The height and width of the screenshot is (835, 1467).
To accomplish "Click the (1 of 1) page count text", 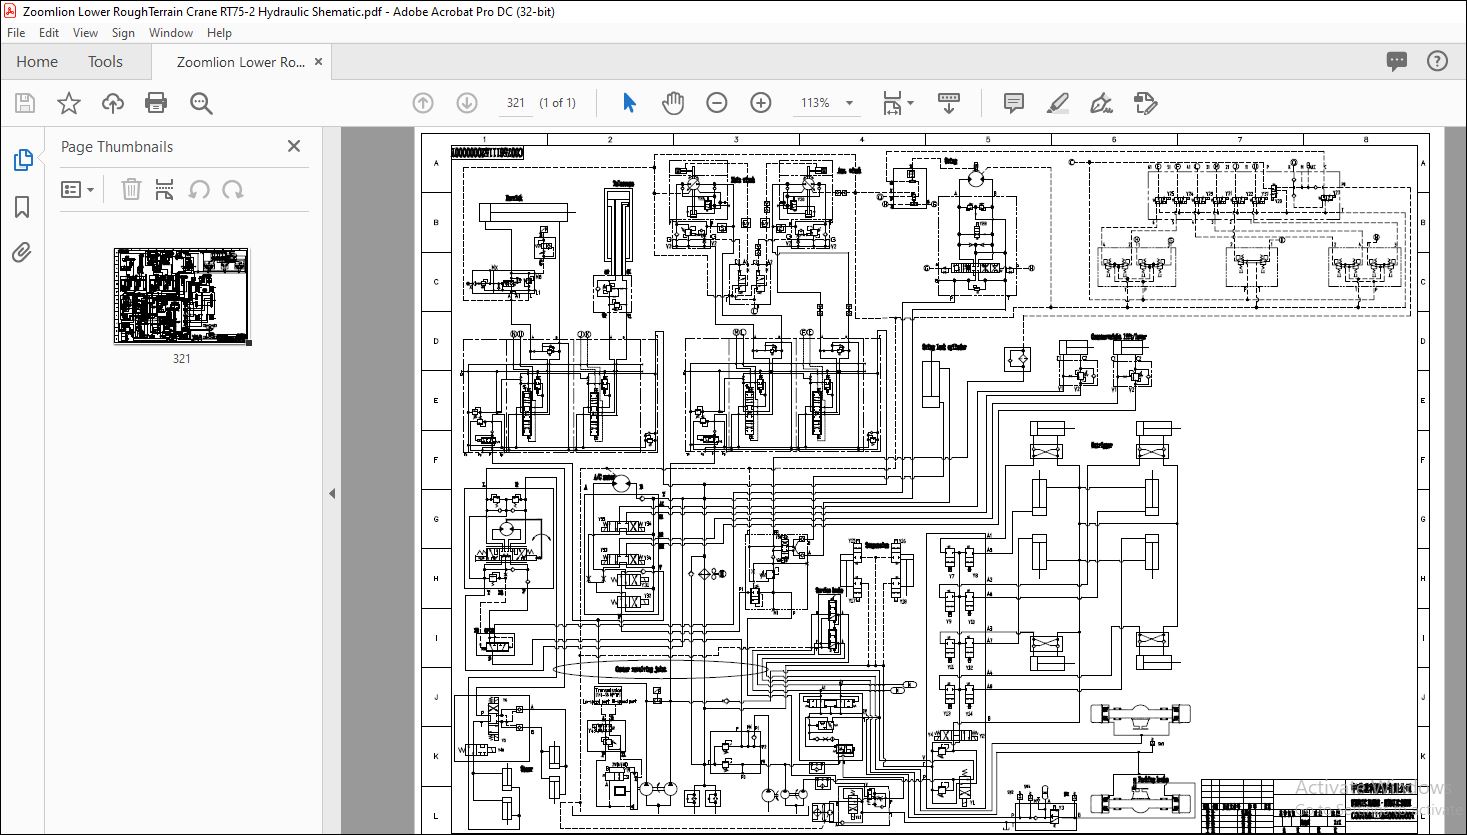I will pos(558,103).
